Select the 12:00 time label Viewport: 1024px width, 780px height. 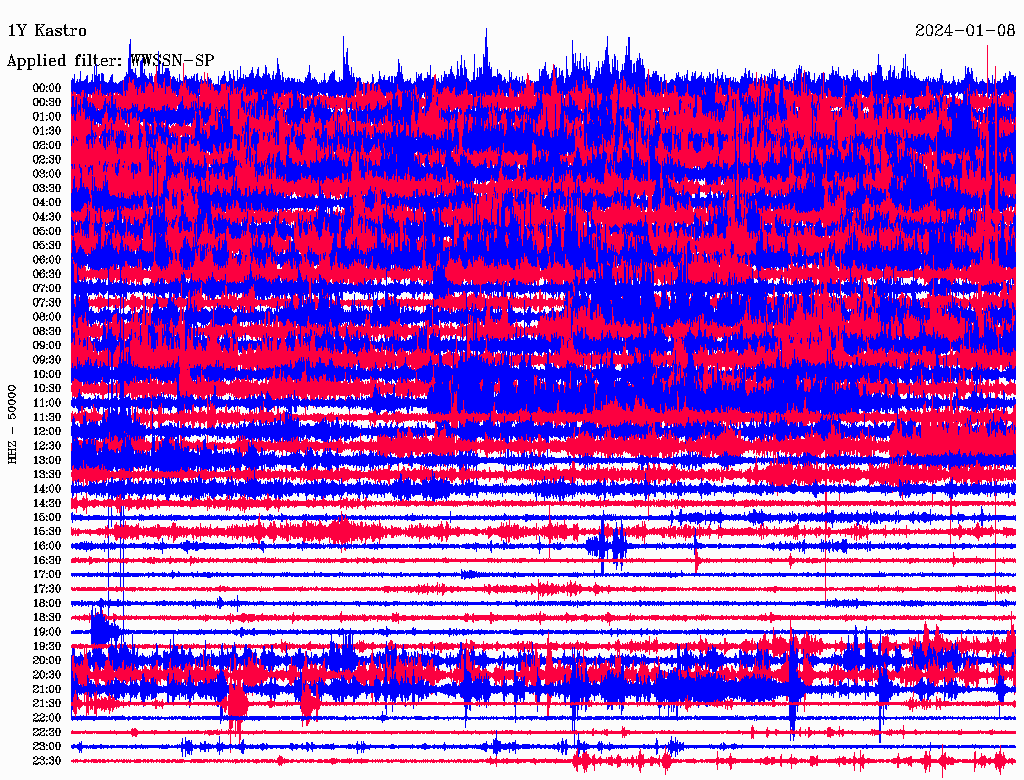pyautogui.click(x=47, y=432)
